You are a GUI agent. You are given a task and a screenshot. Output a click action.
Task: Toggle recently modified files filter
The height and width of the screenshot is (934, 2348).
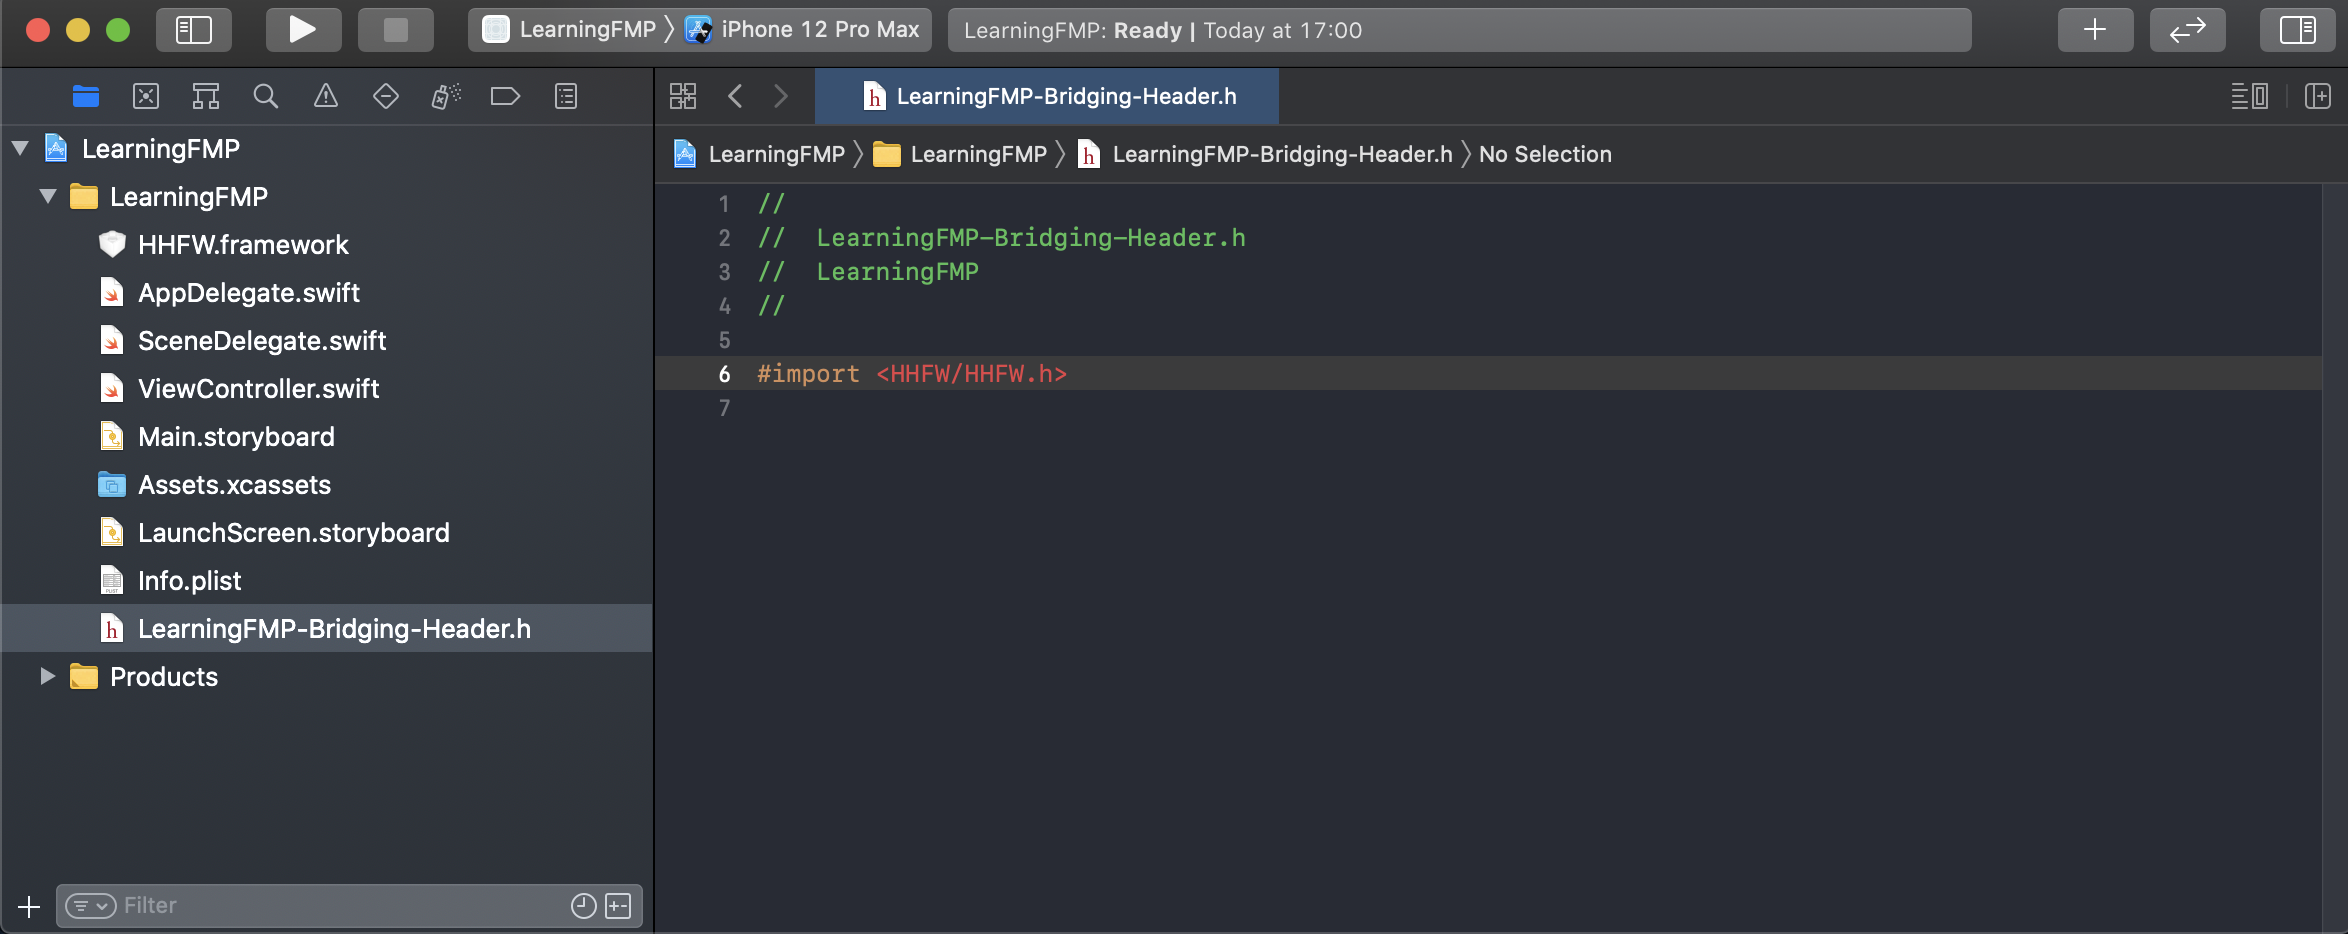tap(583, 906)
